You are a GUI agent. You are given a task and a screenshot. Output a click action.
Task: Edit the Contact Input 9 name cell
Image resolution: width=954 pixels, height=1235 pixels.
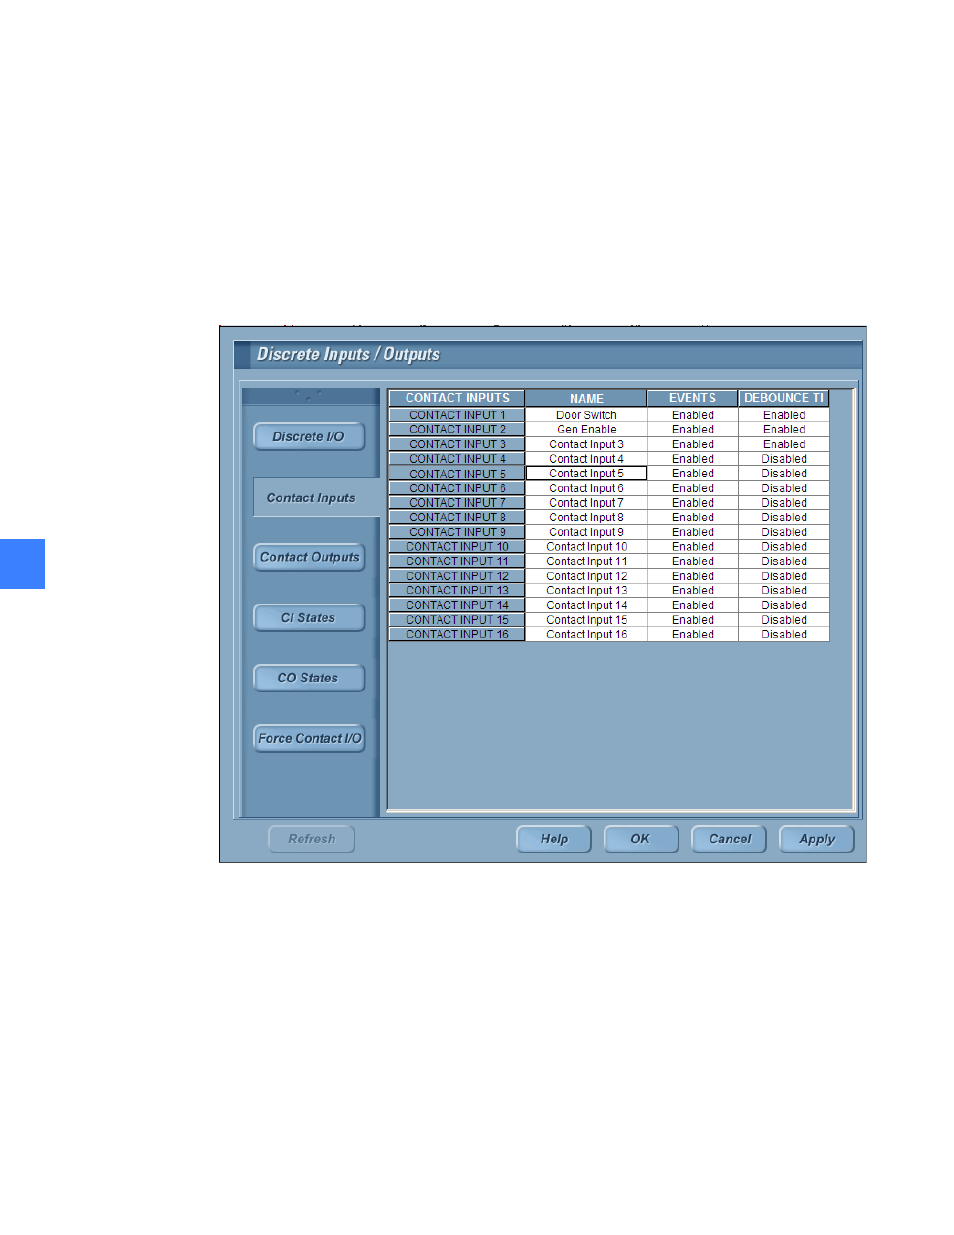tap(587, 532)
